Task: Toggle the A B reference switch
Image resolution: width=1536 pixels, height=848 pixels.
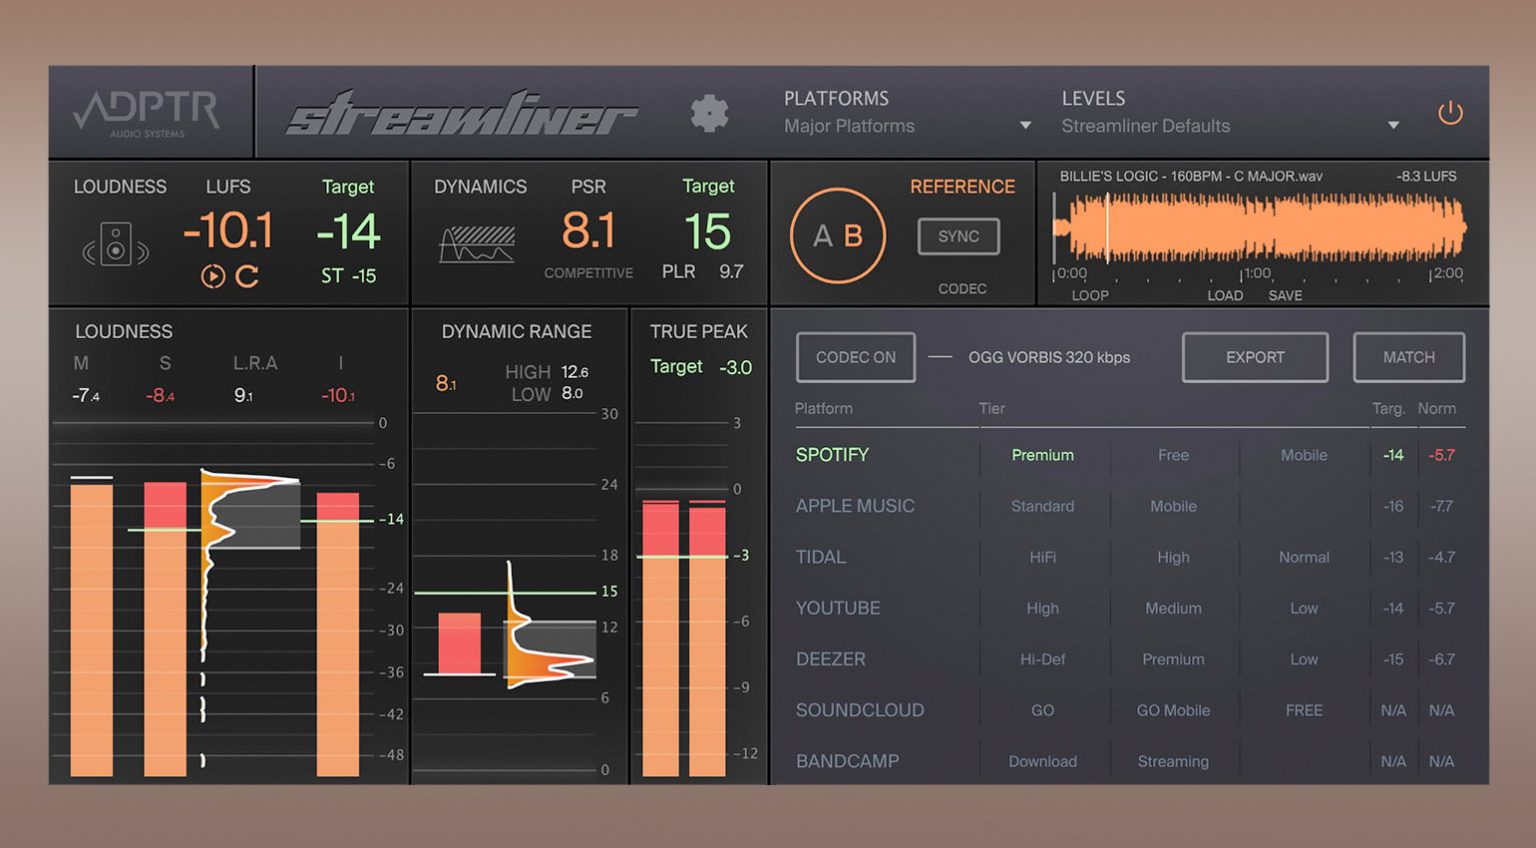Action: (x=838, y=235)
